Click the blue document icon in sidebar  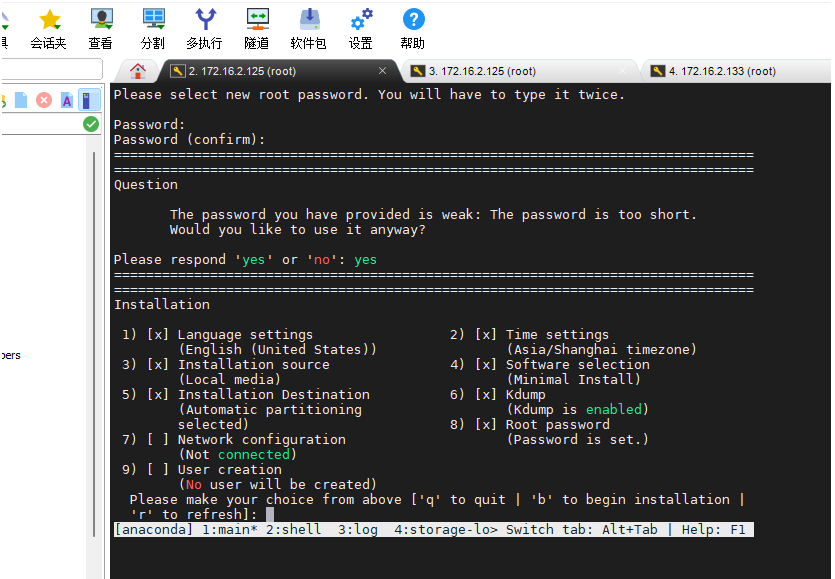22,100
